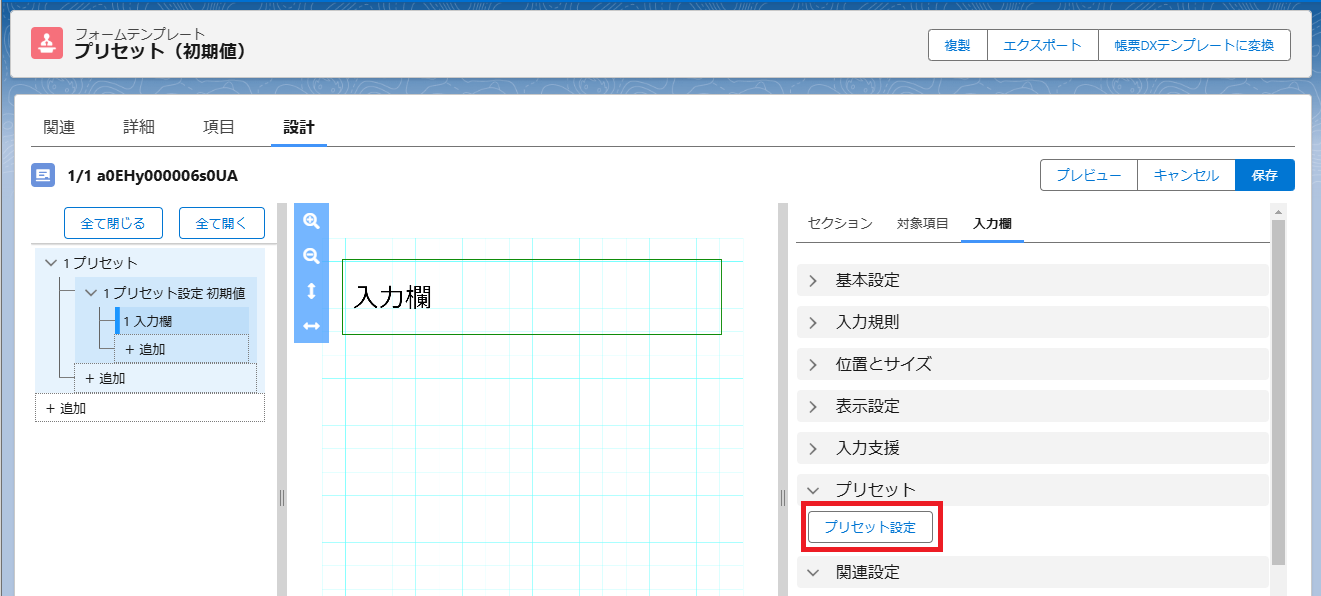
Task: Switch to the 対象項目 tab
Action: click(x=923, y=224)
